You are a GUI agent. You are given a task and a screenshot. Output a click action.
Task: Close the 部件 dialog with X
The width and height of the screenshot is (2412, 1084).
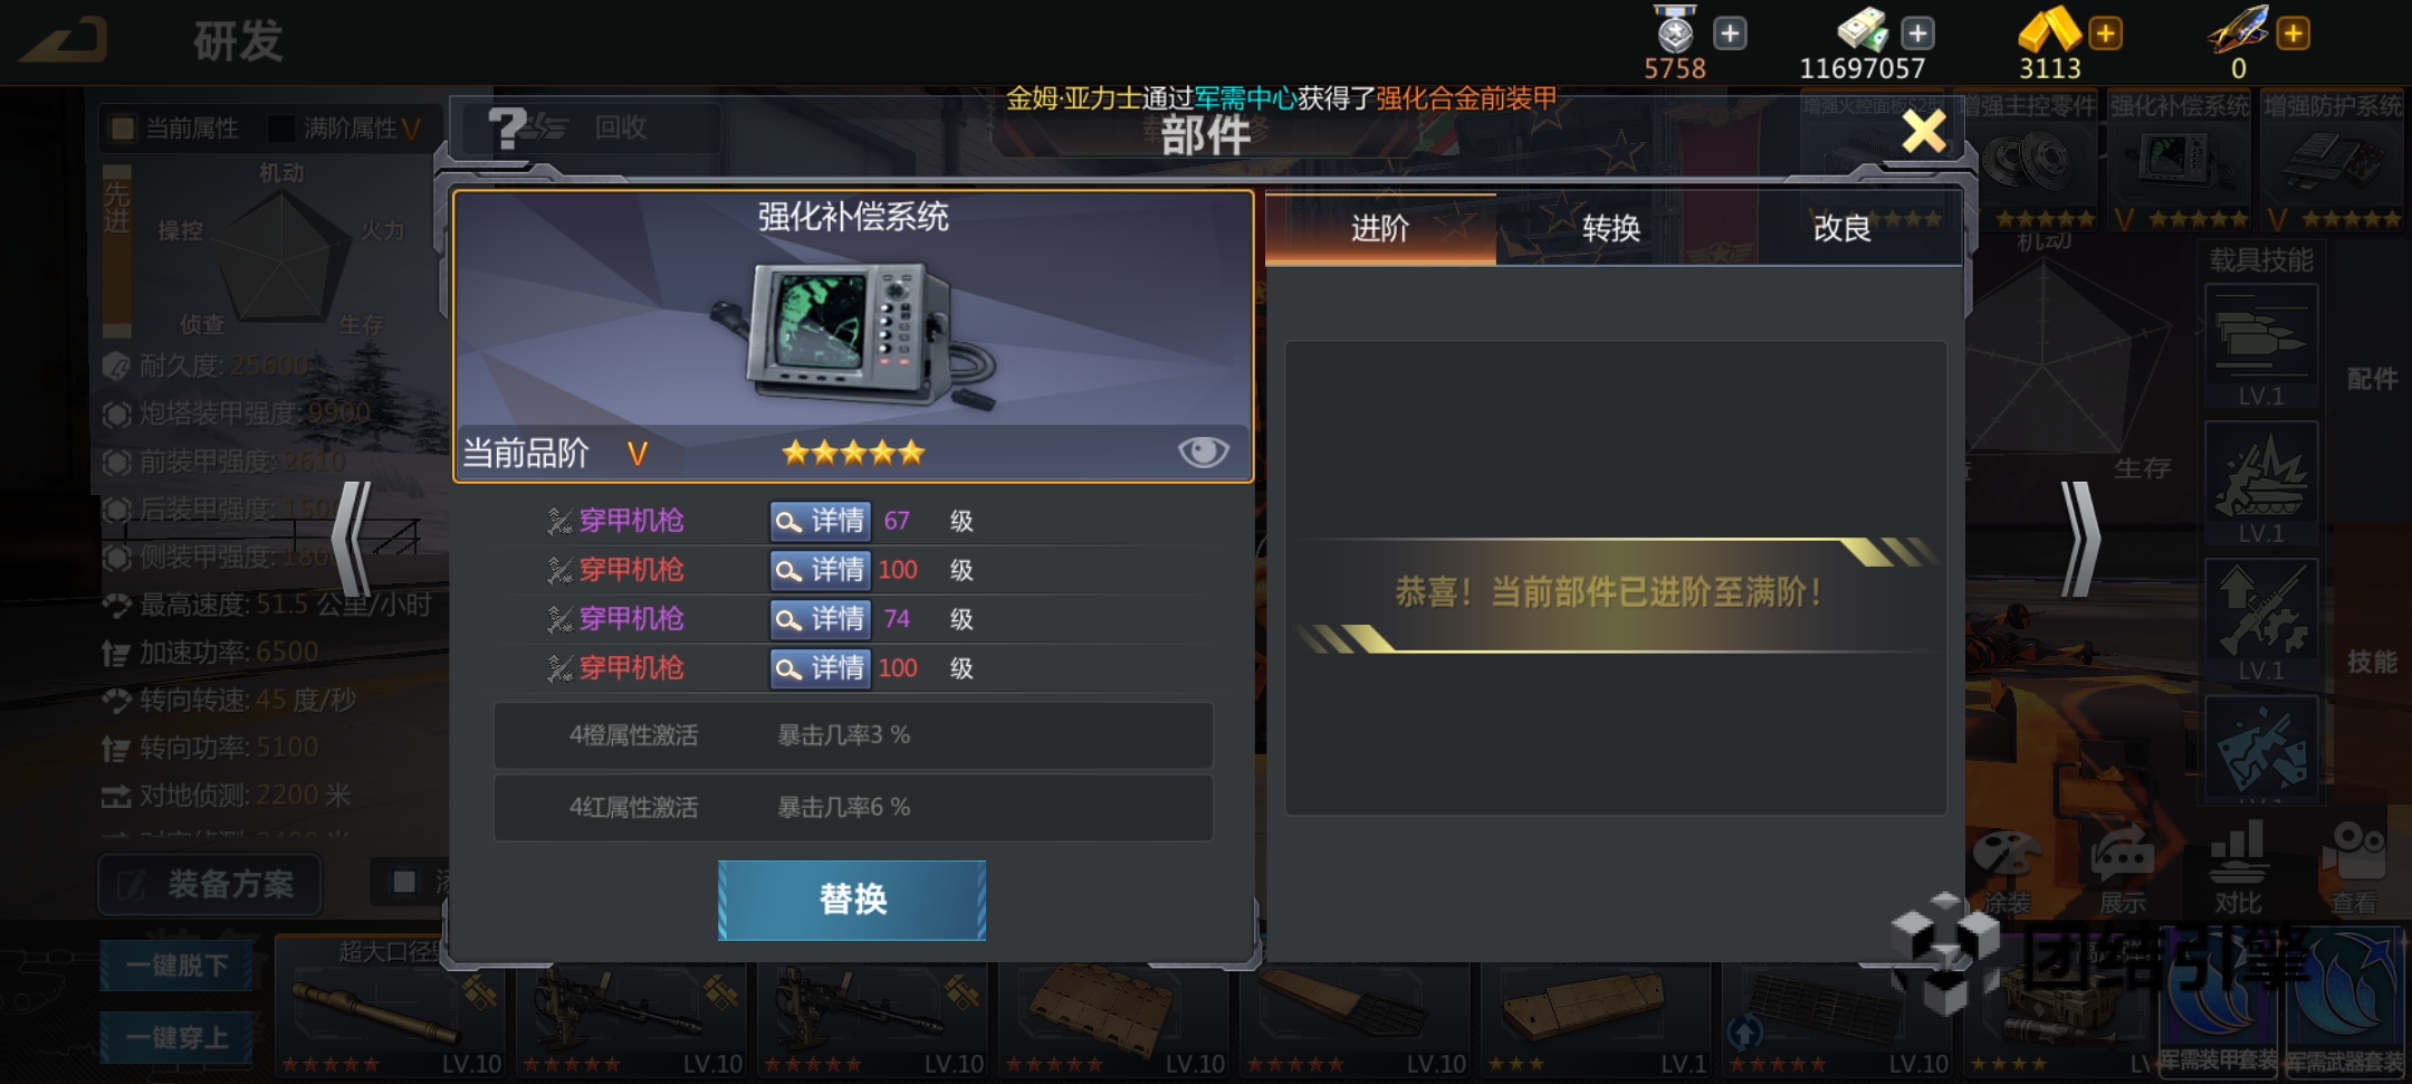coord(1924,131)
